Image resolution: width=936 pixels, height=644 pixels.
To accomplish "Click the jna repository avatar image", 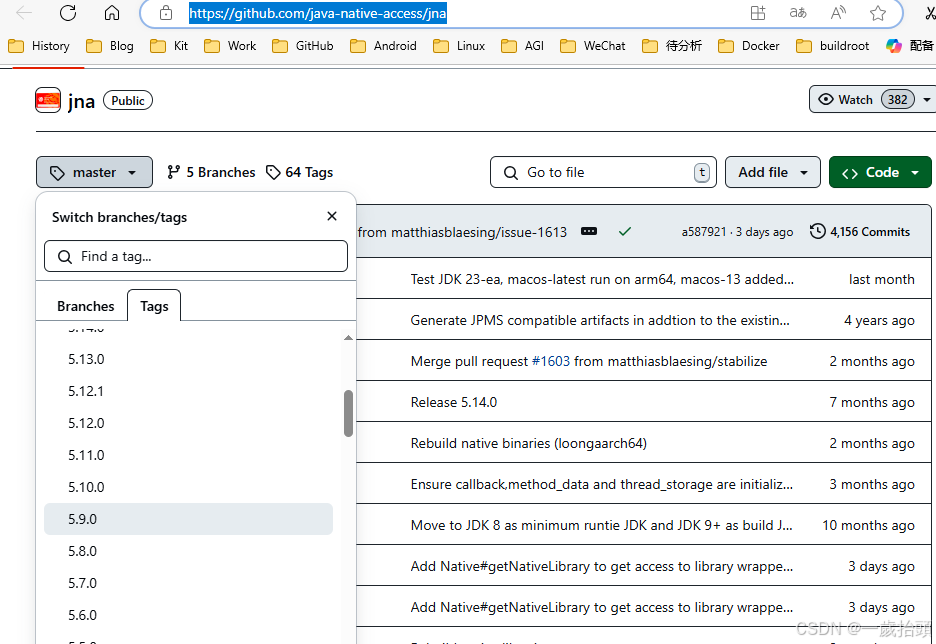I will [48, 100].
